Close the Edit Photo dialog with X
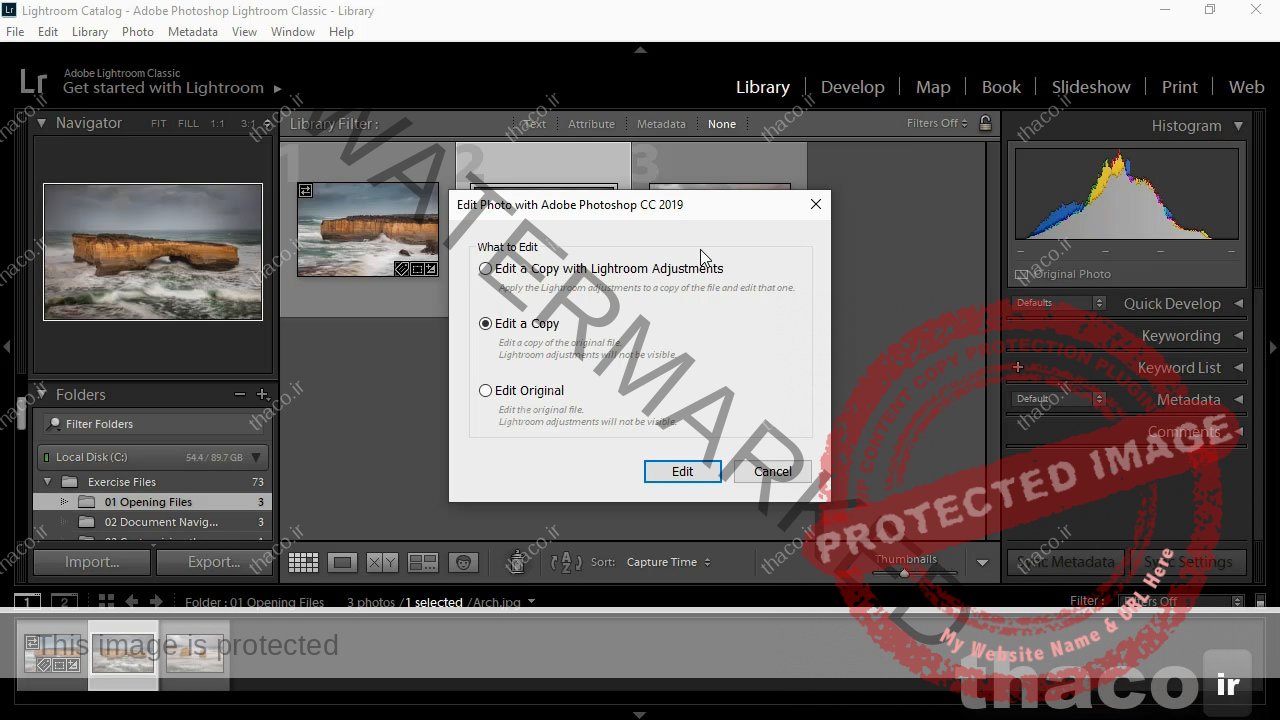The image size is (1280, 720). [x=816, y=204]
